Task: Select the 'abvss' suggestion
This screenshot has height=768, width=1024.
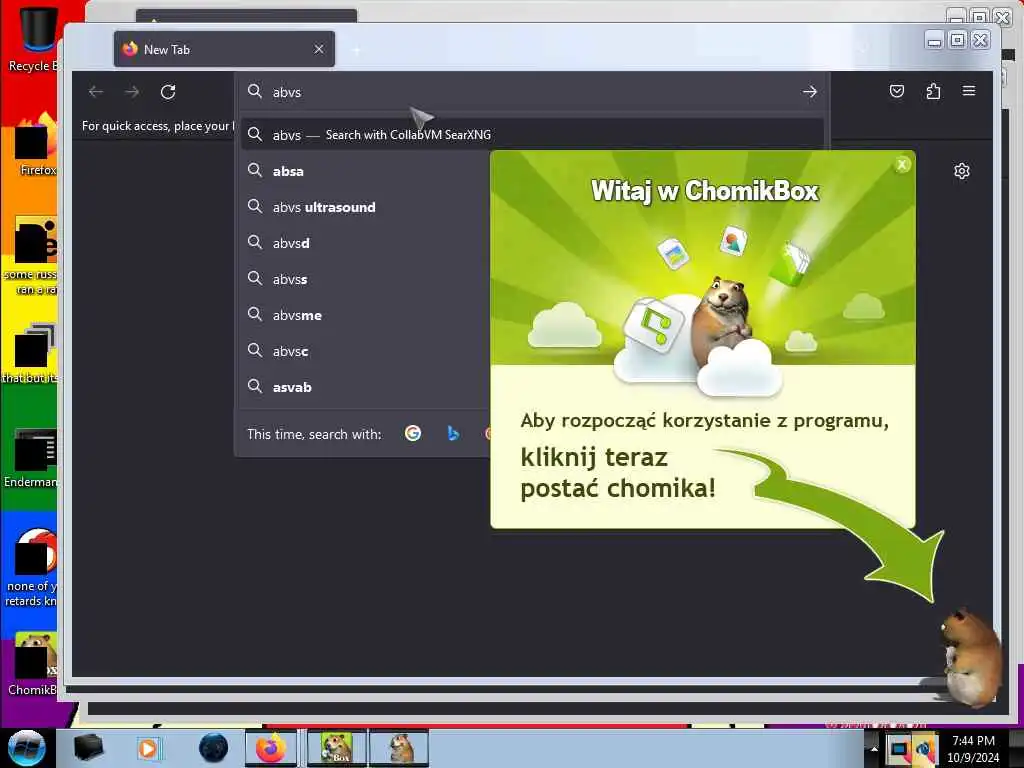Action: tap(366, 279)
